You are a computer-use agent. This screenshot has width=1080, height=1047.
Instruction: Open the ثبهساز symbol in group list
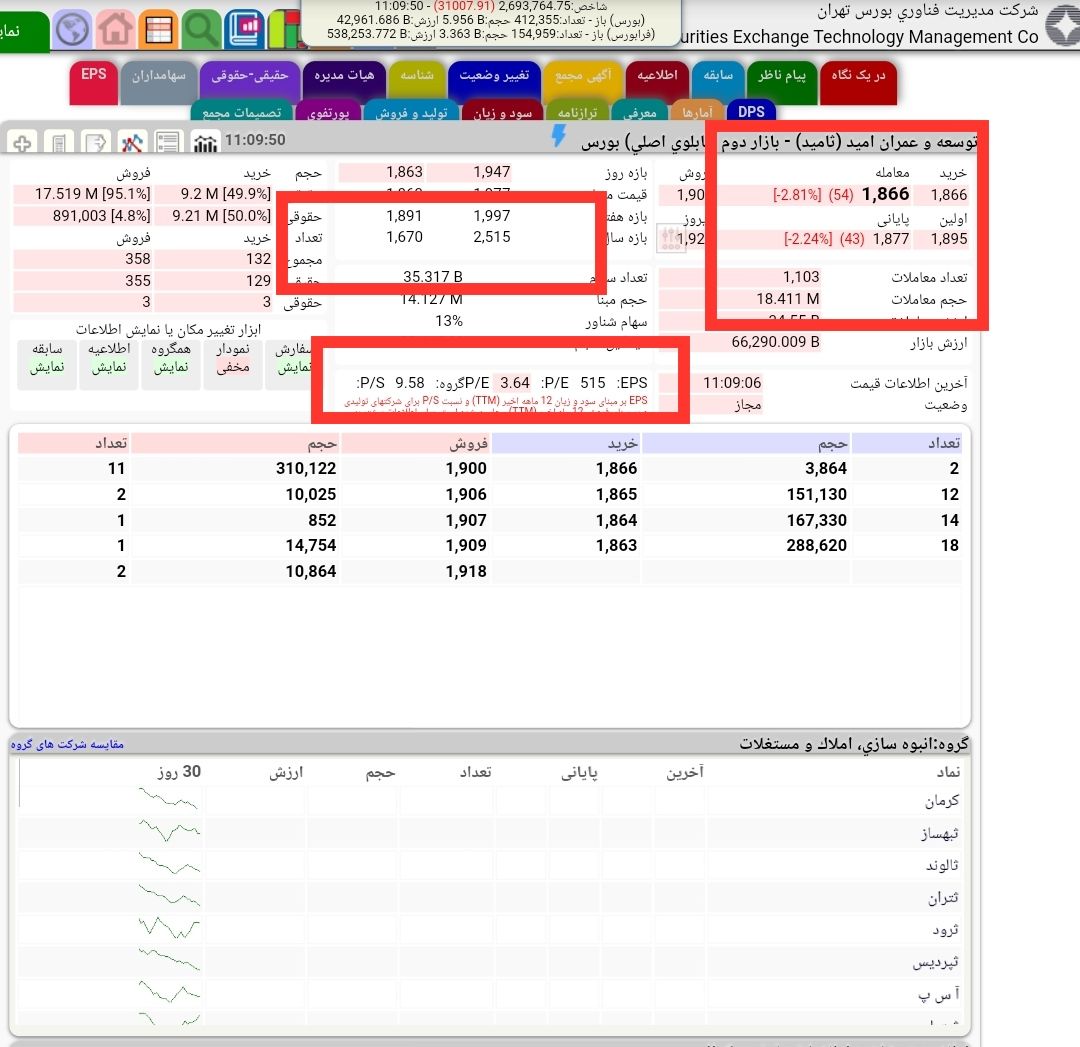click(x=939, y=833)
